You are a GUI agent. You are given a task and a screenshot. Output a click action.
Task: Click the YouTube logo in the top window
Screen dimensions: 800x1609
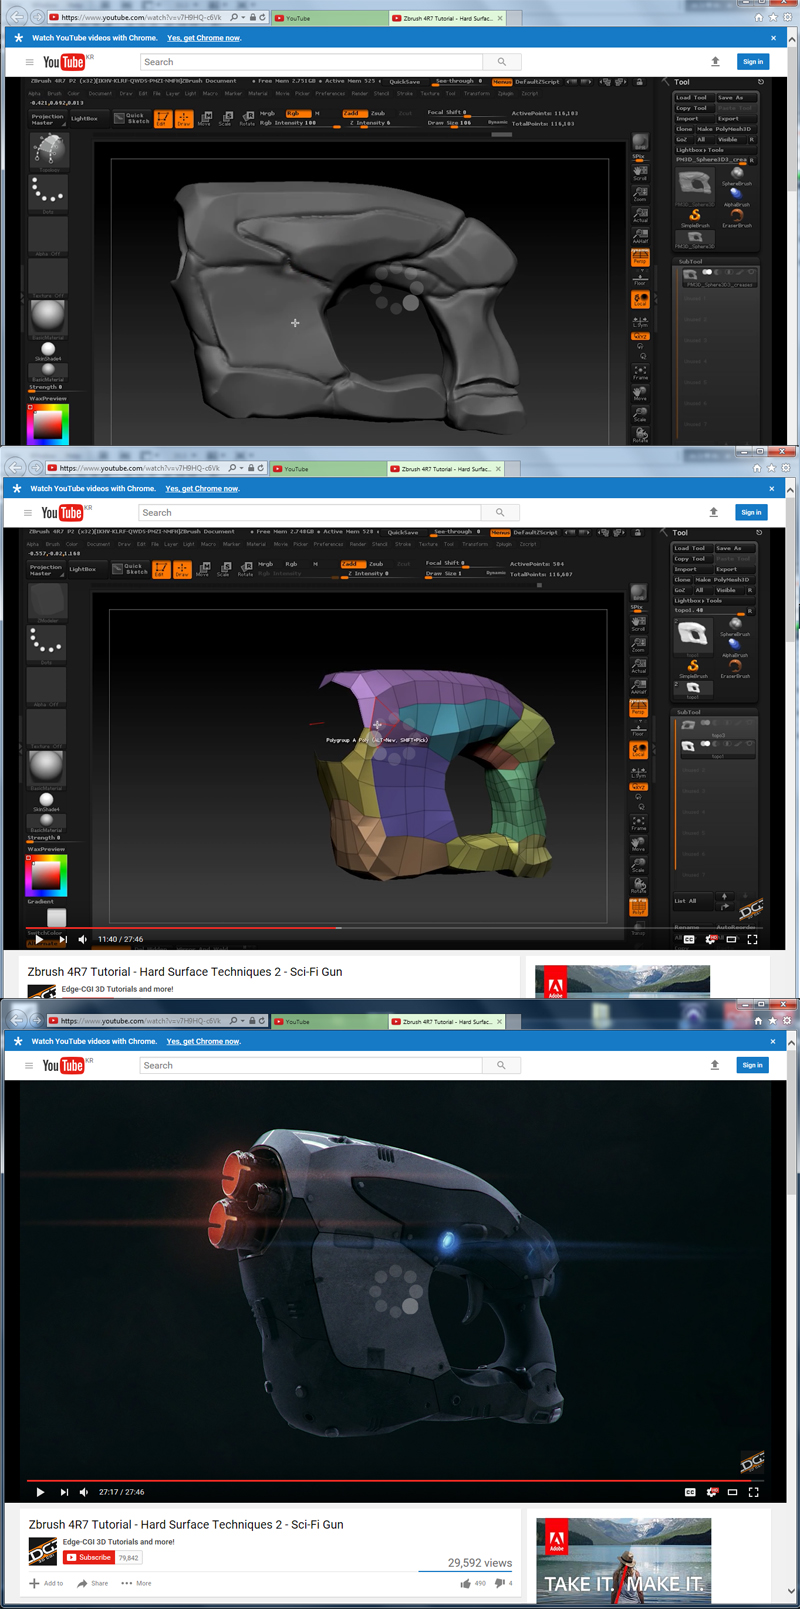pyautogui.click(x=67, y=62)
